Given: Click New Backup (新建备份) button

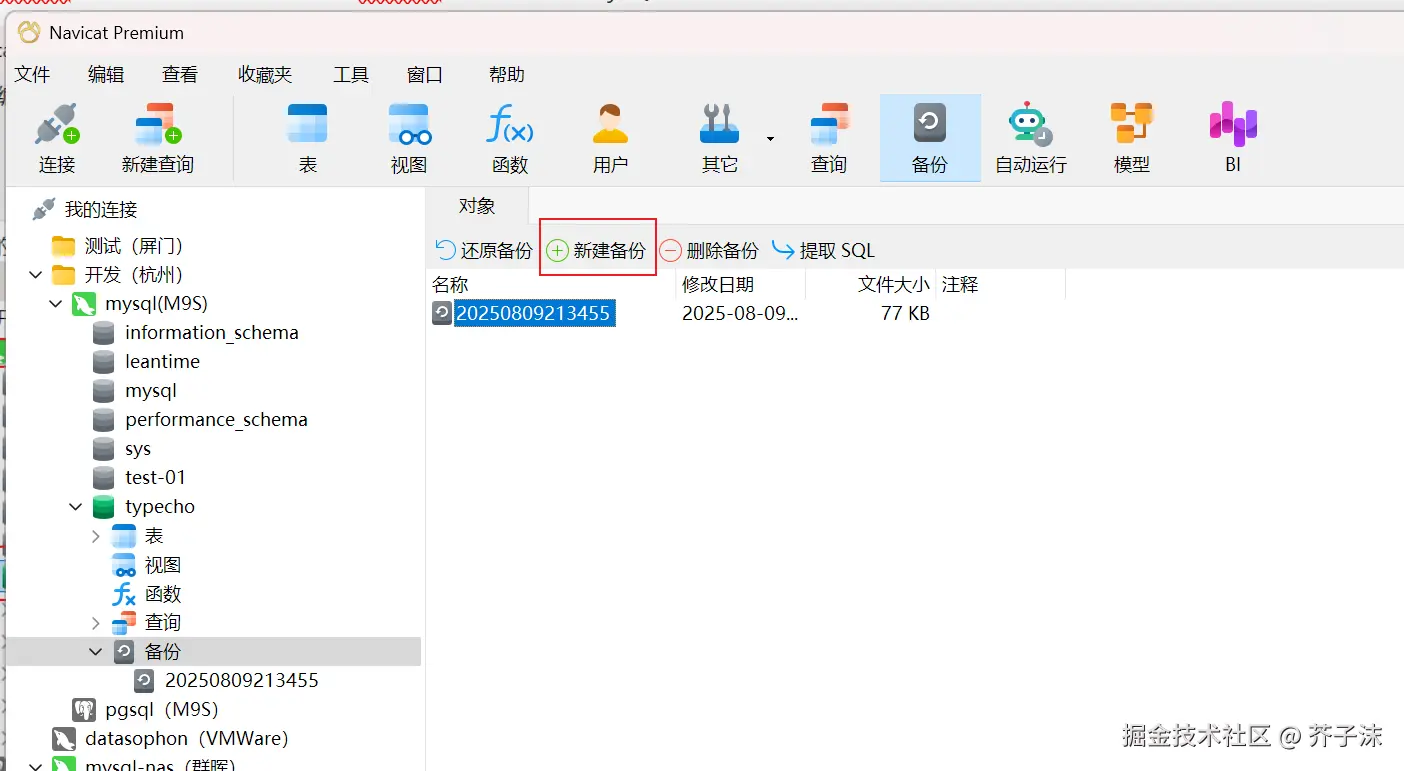Looking at the screenshot, I should point(597,250).
